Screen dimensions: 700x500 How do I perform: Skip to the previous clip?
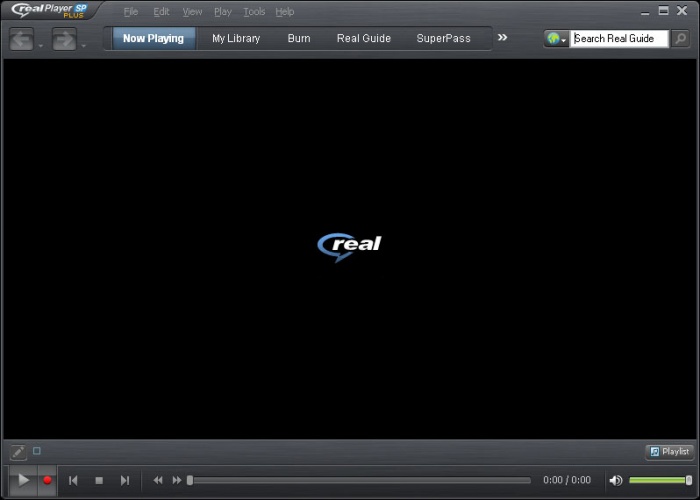pos(74,480)
